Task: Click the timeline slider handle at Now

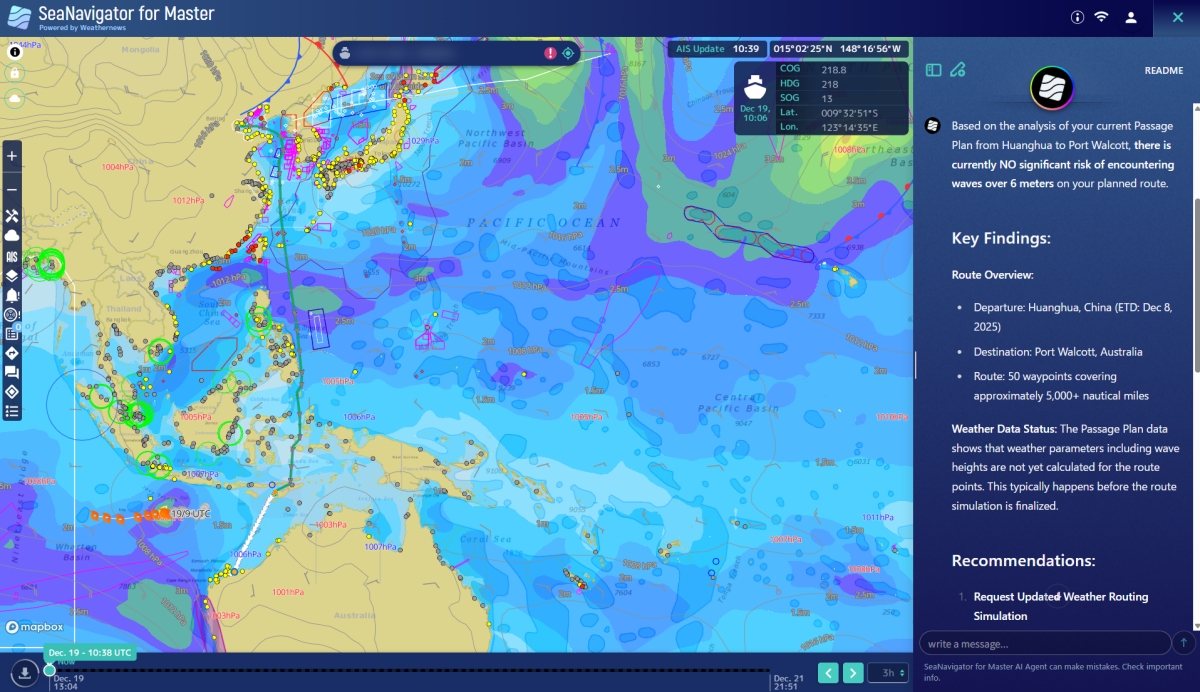Action: (x=49, y=671)
